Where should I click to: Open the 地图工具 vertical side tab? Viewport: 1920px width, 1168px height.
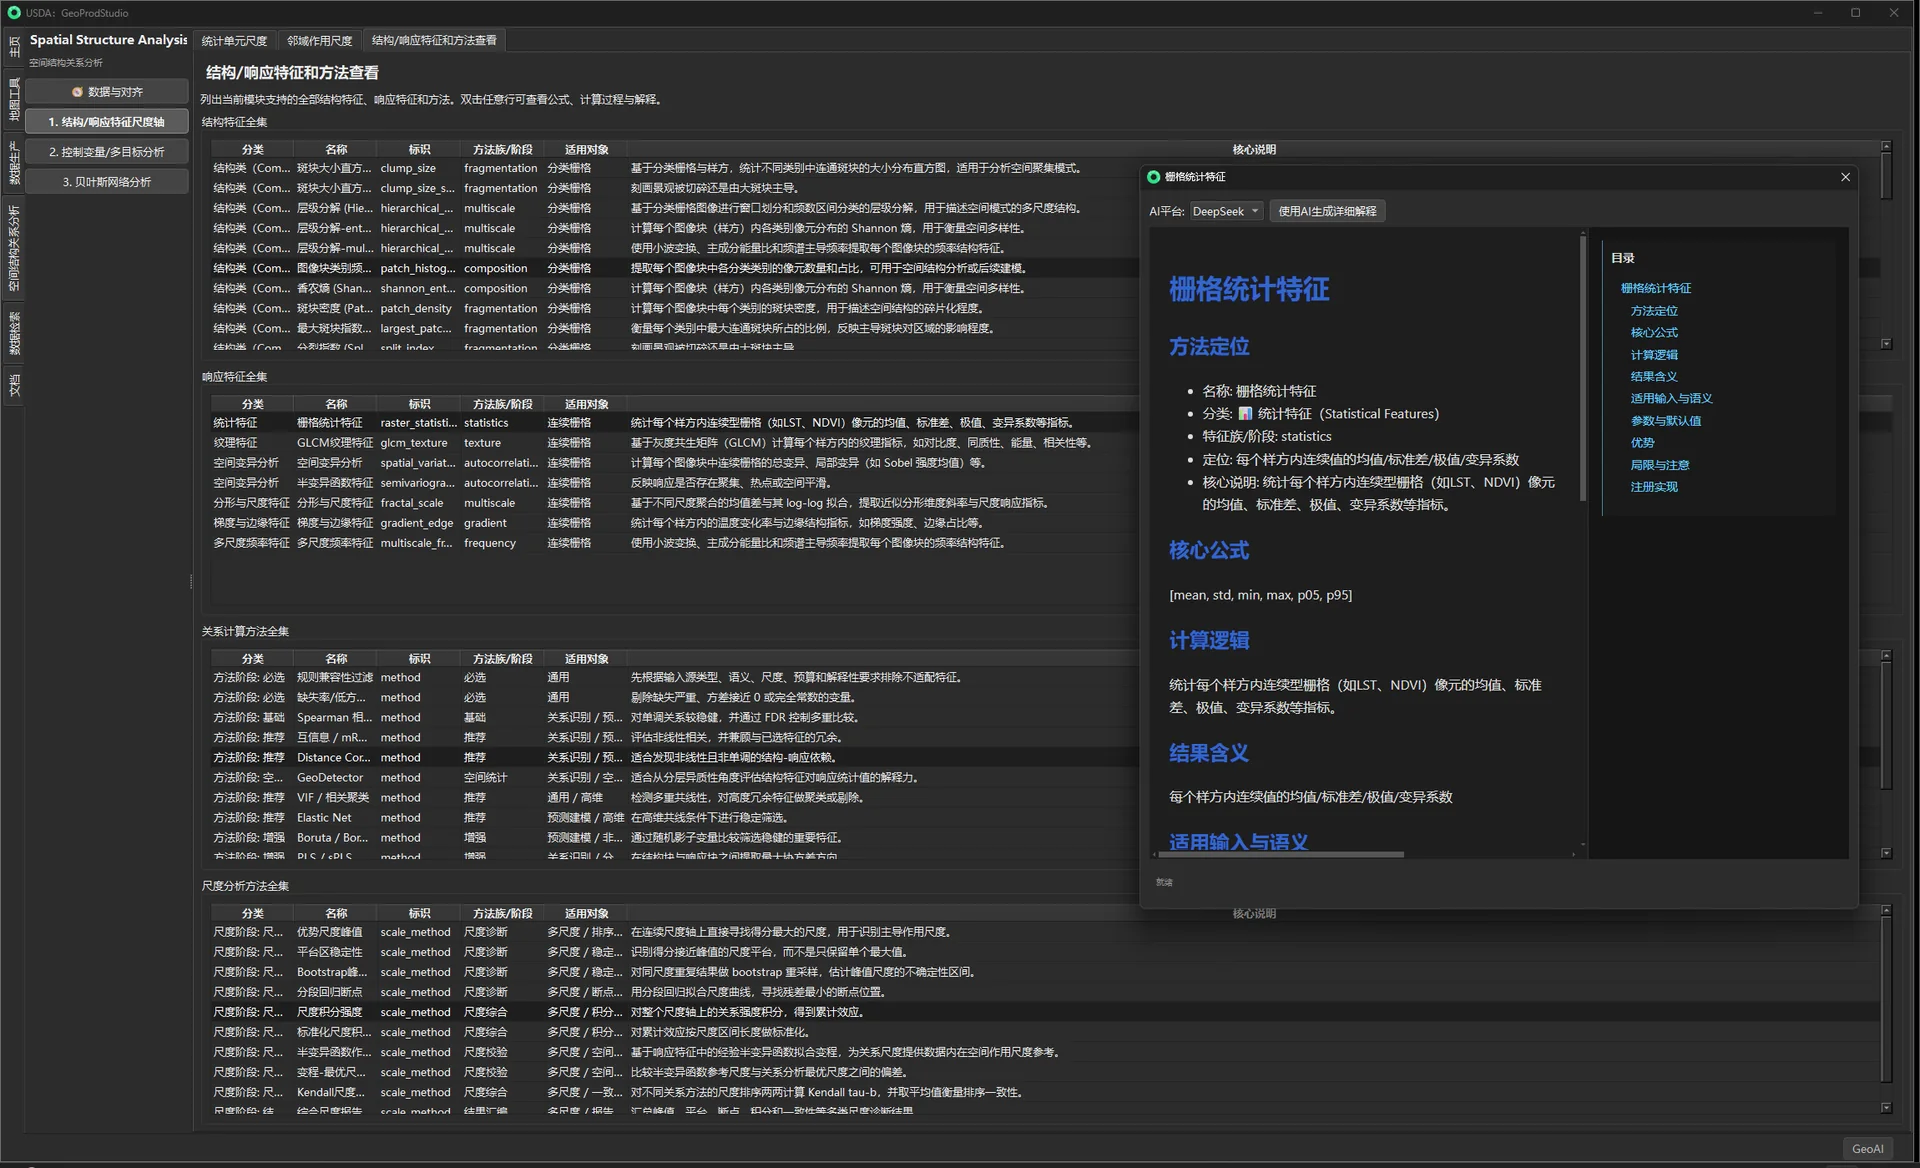pos(14,100)
